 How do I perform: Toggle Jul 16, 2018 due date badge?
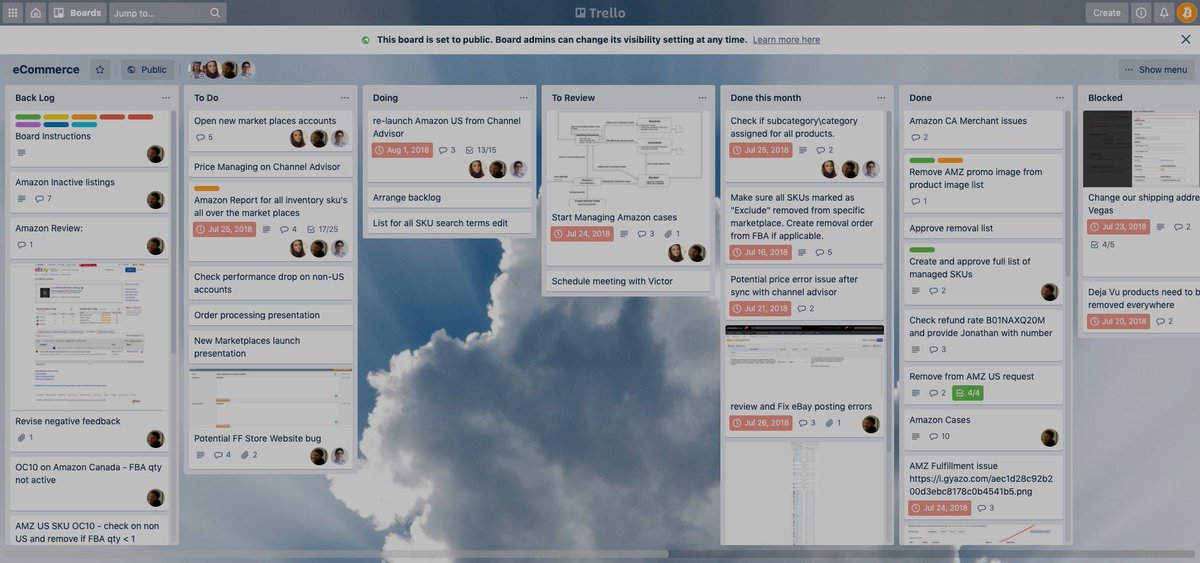coord(761,252)
